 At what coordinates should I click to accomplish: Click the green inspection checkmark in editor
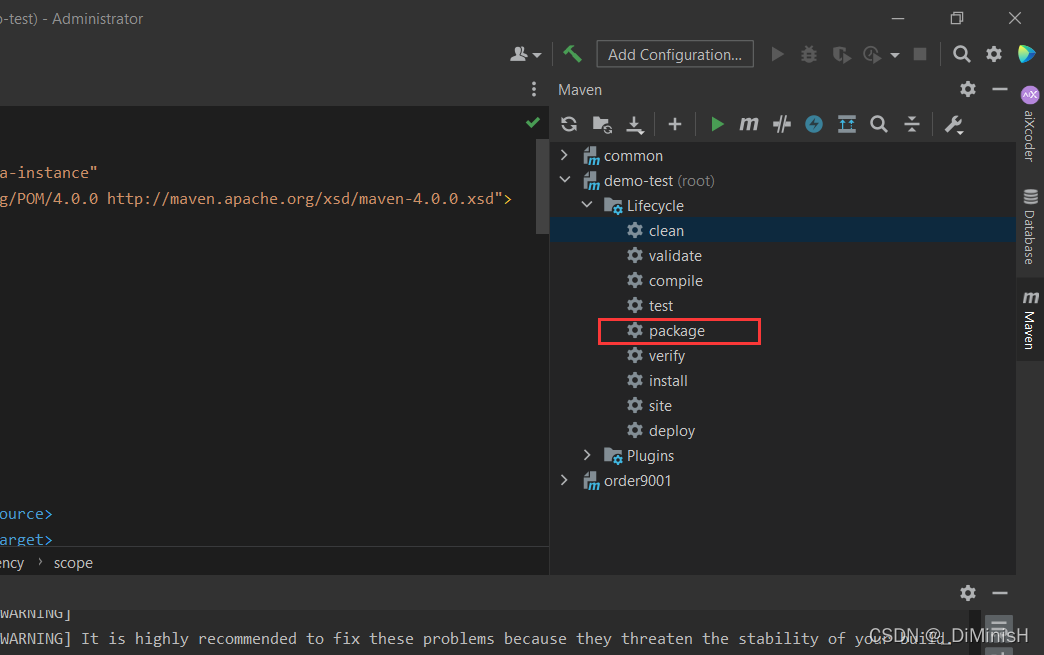533,122
